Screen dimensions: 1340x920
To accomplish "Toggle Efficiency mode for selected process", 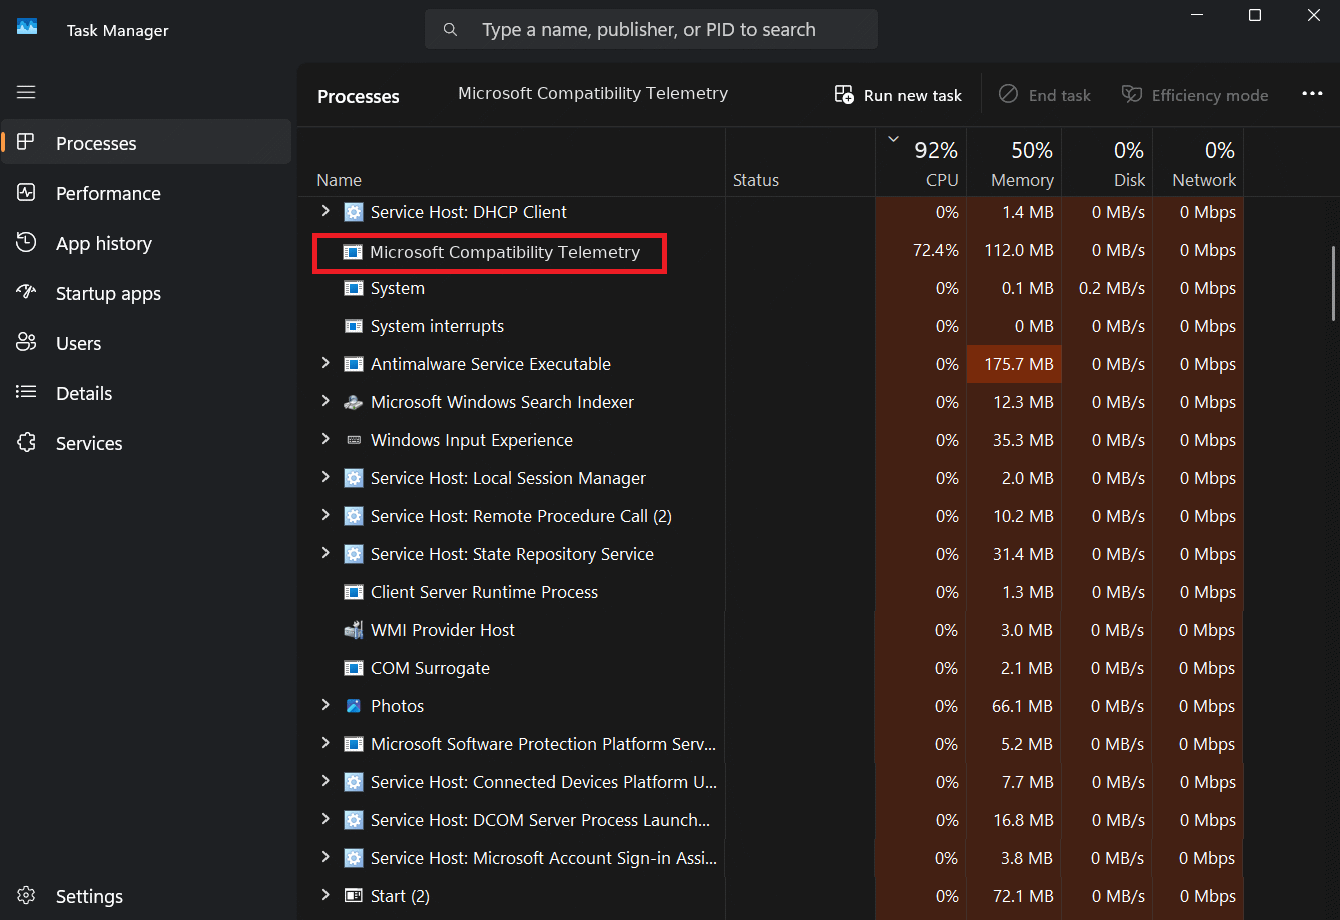I will coord(1195,95).
